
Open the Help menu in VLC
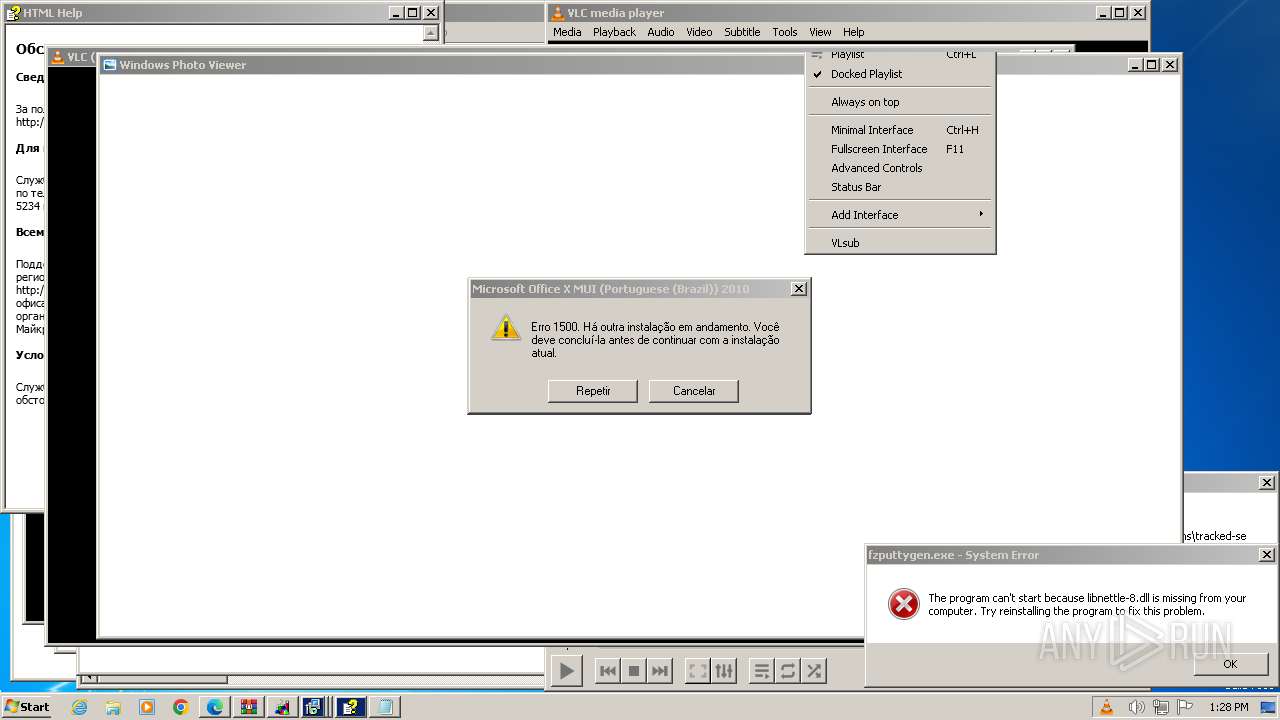pos(853,32)
